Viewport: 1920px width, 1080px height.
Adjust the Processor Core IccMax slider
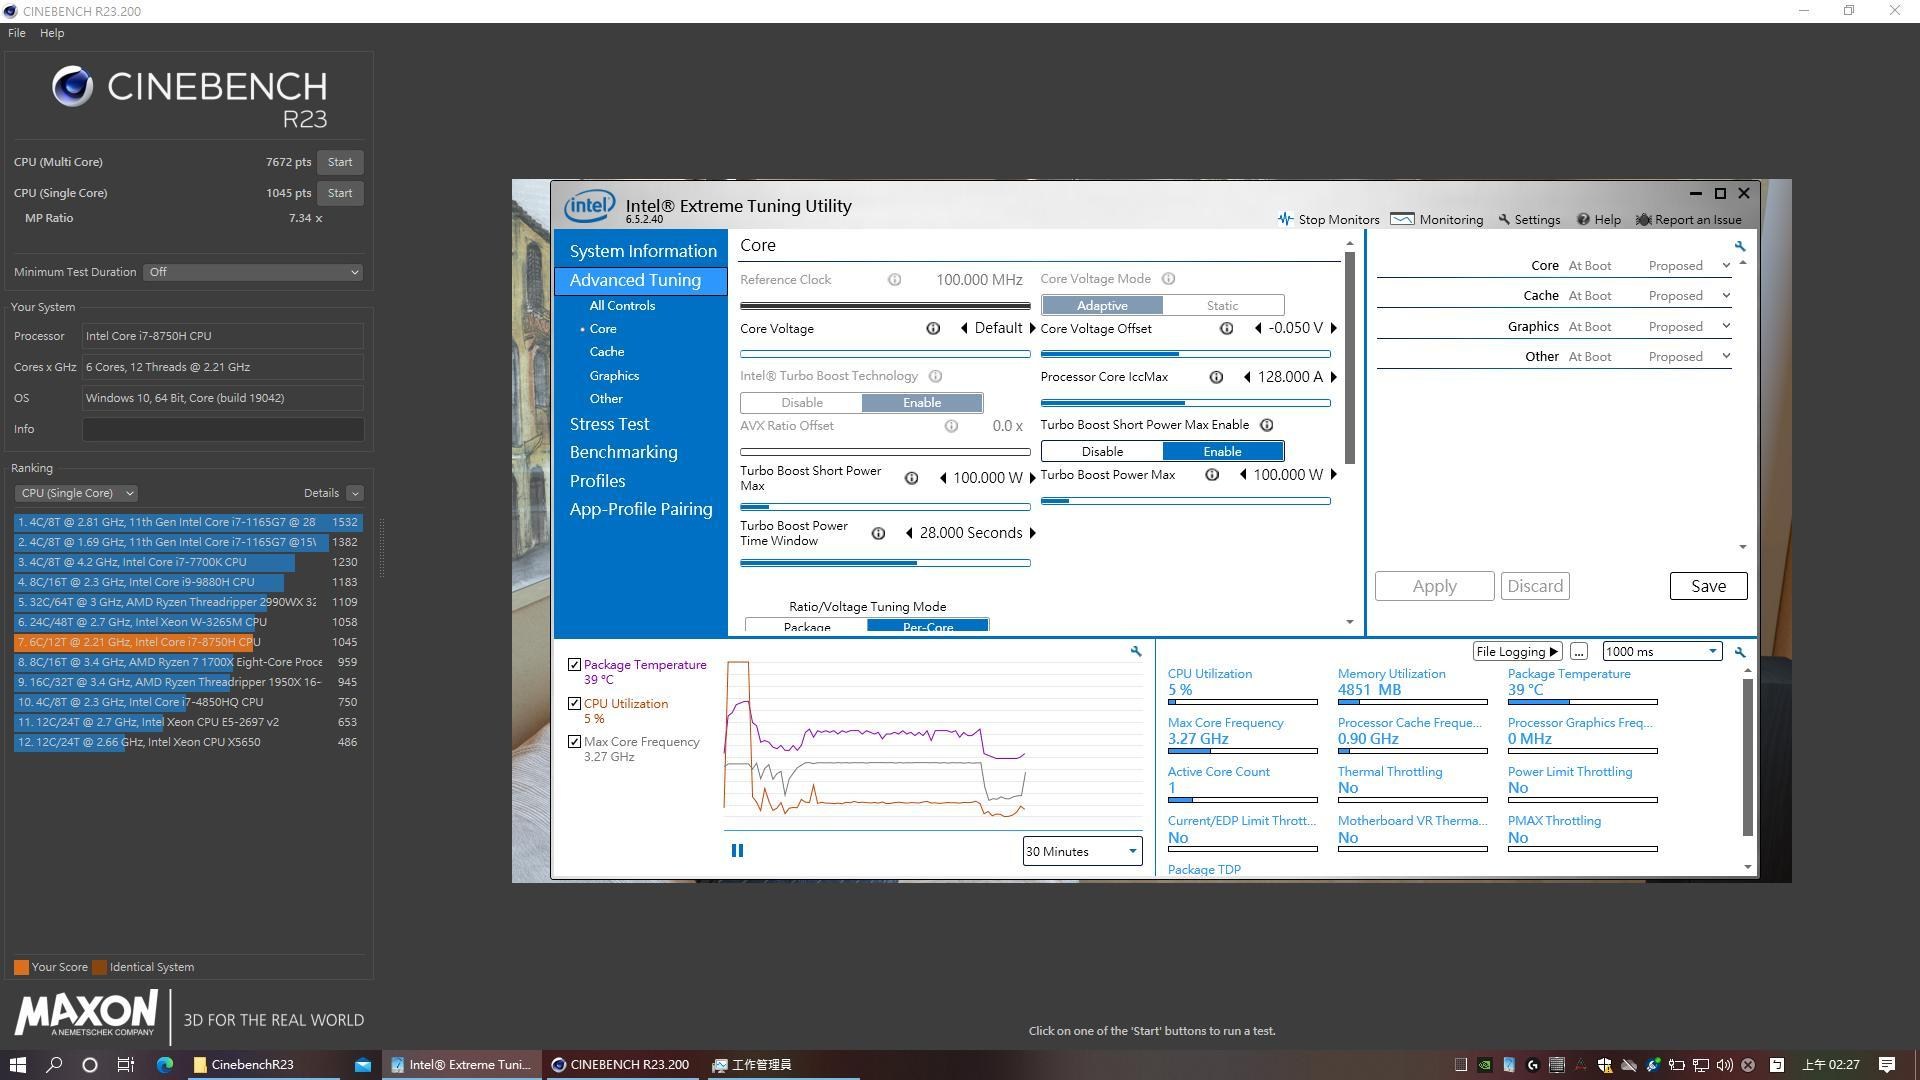(x=1185, y=403)
